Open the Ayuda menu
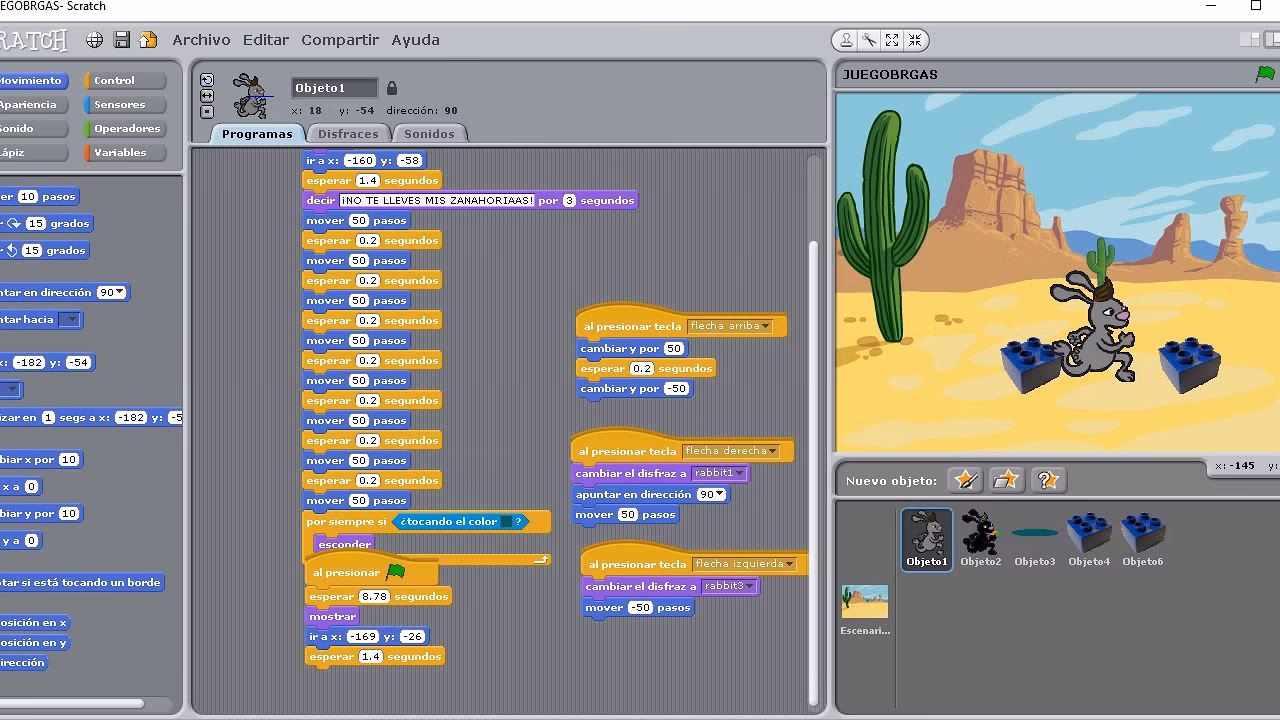The image size is (1280, 720). click(415, 40)
